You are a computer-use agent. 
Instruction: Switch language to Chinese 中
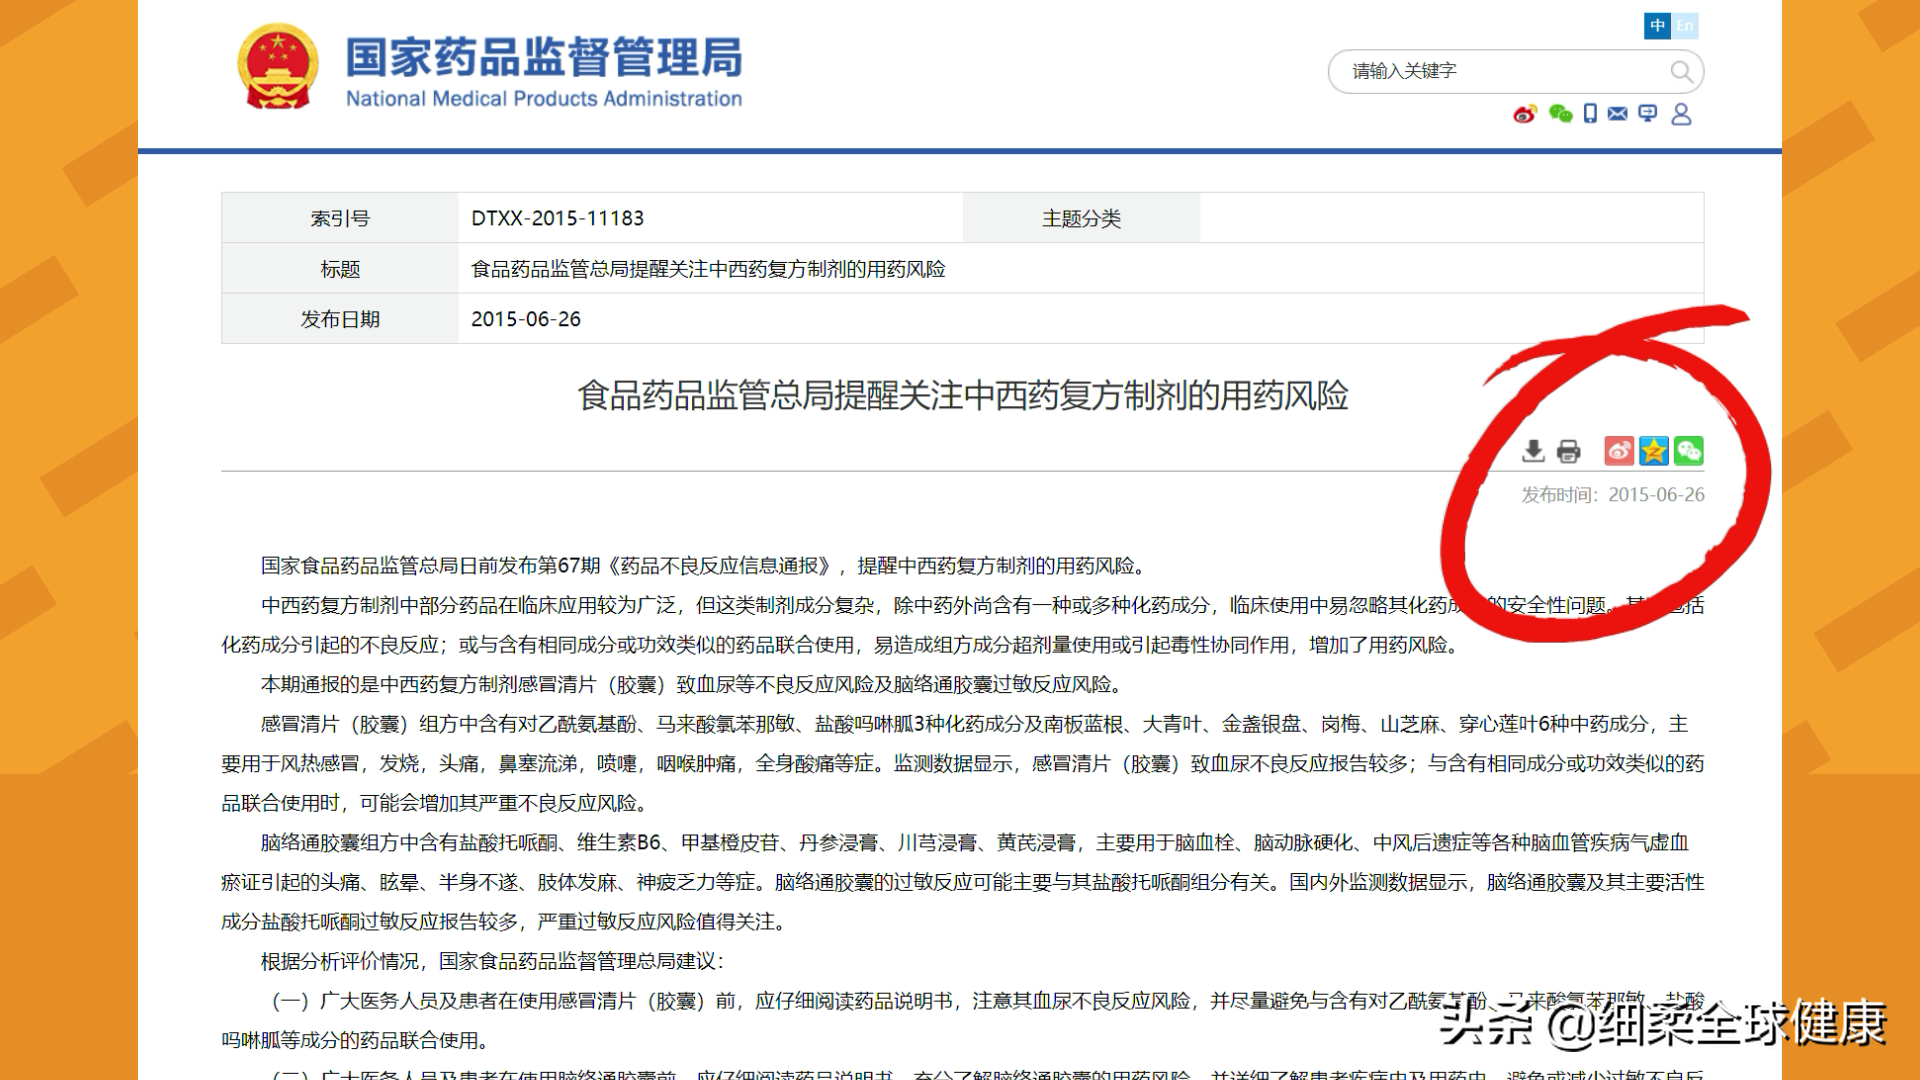point(1657,26)
